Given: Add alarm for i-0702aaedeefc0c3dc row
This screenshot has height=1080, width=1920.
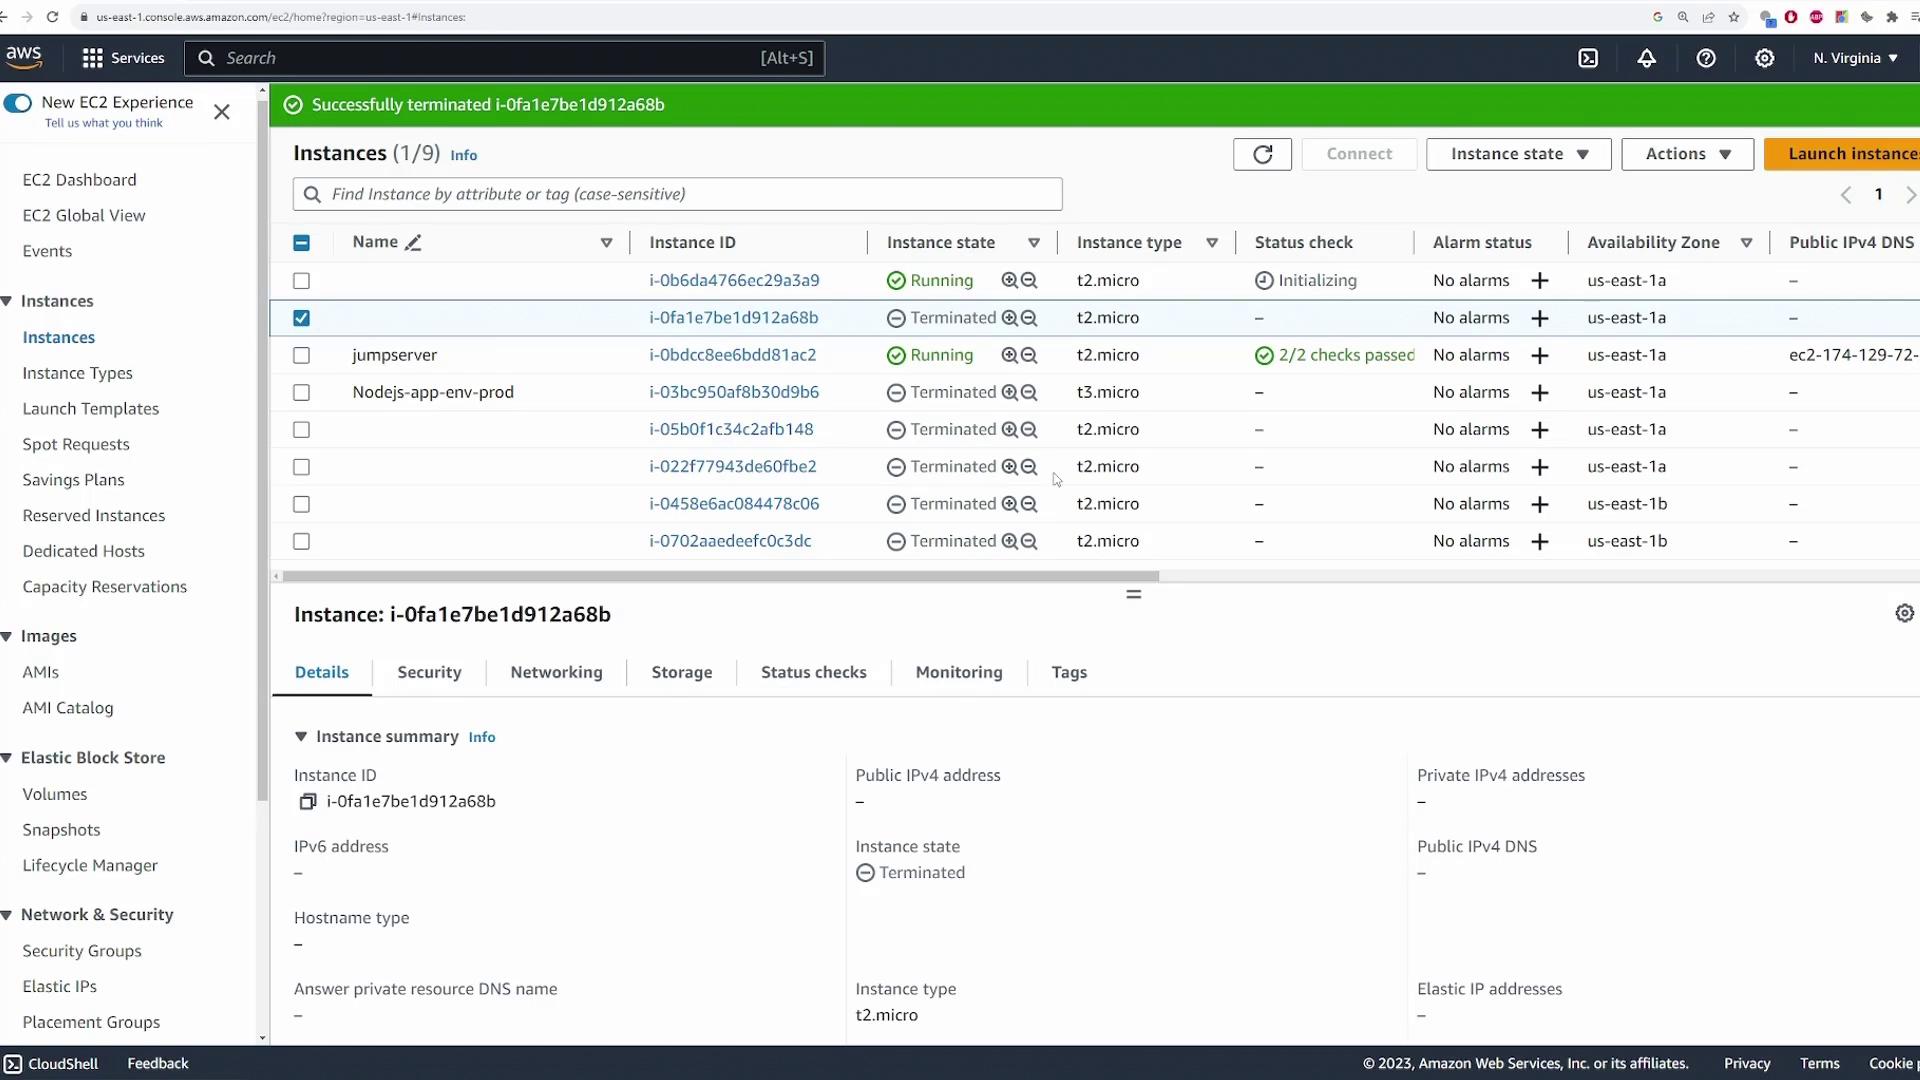Looking at the screenshot, I should click(1540, 541).
